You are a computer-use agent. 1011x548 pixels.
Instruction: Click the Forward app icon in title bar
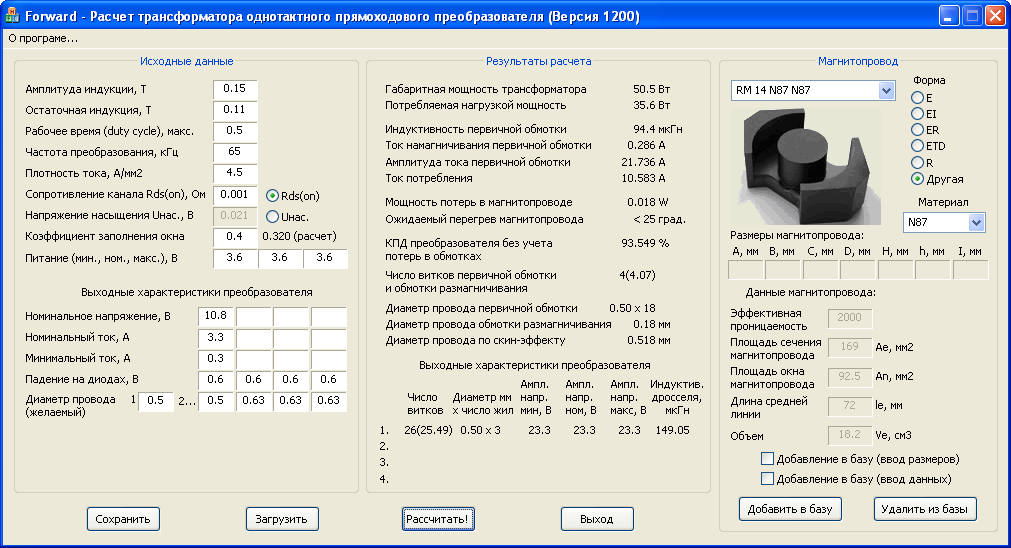[x=12, y=15]
